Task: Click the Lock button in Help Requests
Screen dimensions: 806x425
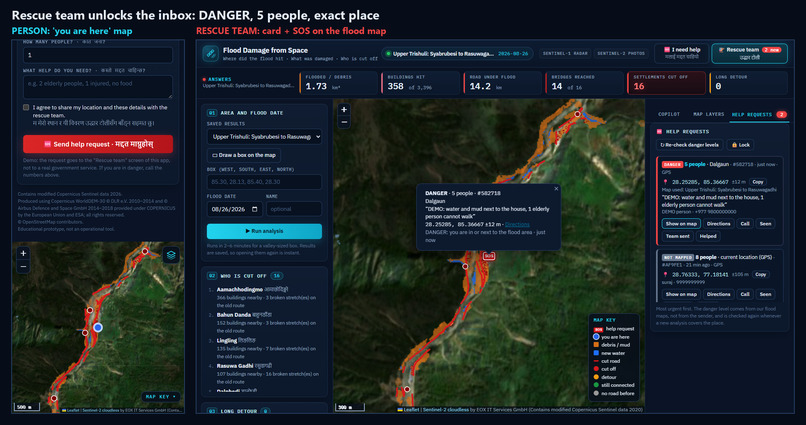Action: click(x=741, y=145)
